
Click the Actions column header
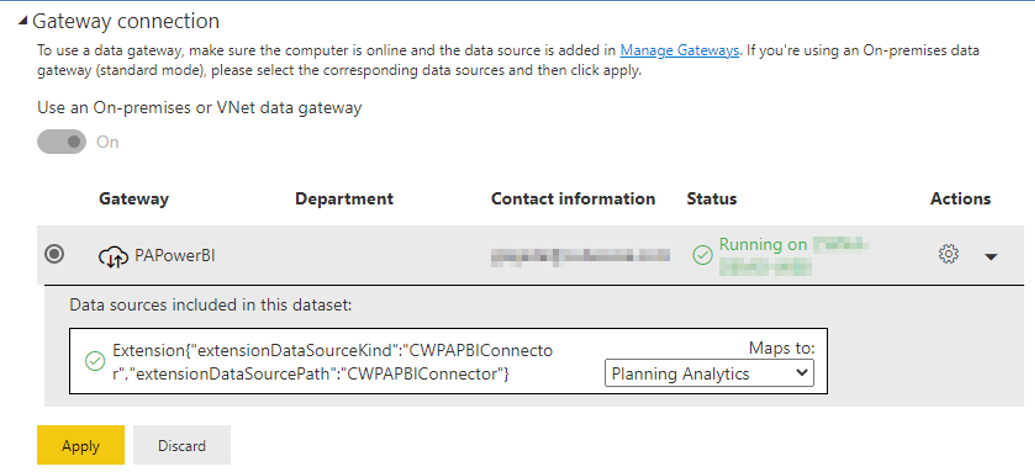(960, 199)
